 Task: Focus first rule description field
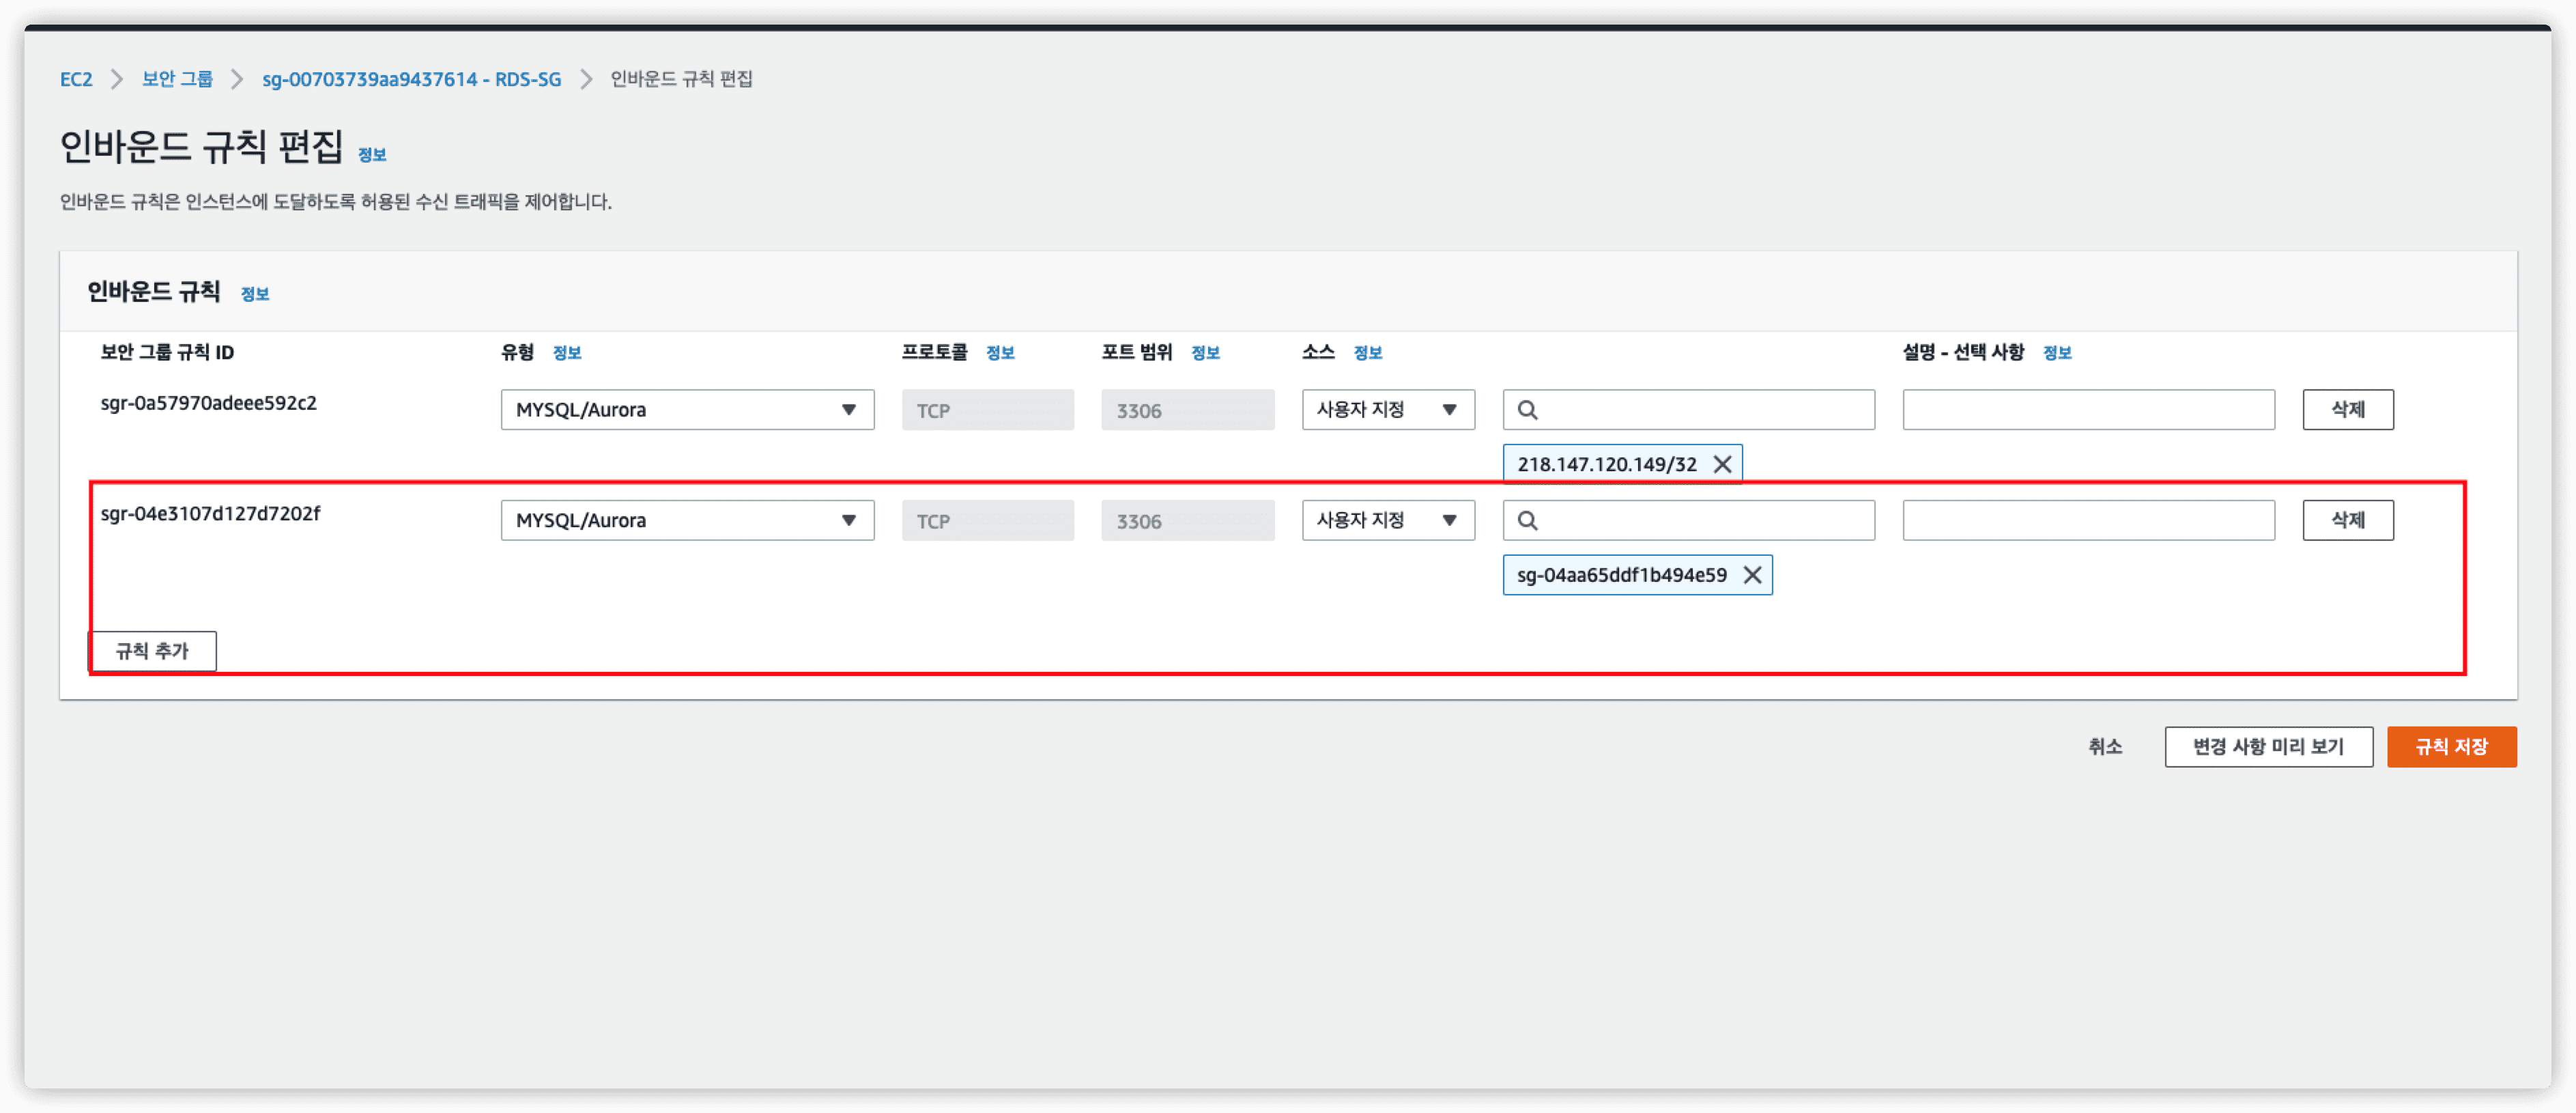(x=2088, y=410)
